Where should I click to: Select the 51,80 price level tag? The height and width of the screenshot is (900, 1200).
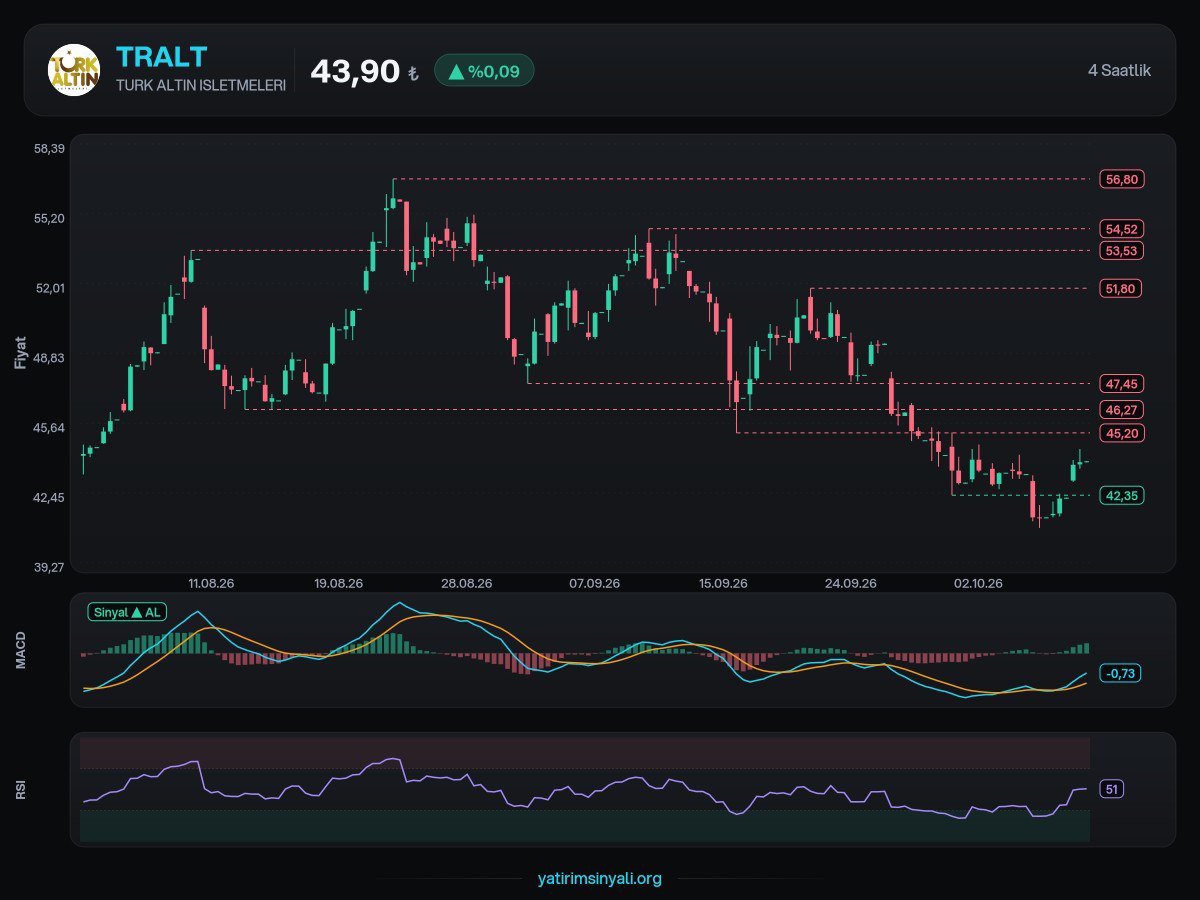(x=1121, y=288)
